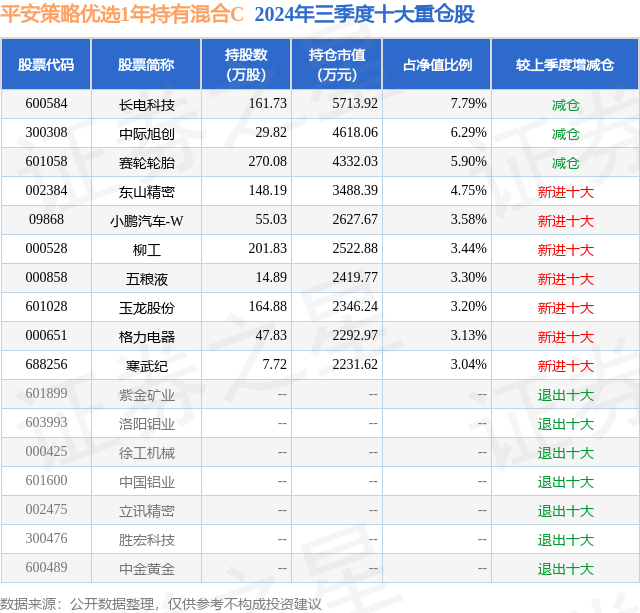The width and height of the screenshot is (640, 613).
Task: Select the 长电科技 stock name
Action: click(147, 105)
